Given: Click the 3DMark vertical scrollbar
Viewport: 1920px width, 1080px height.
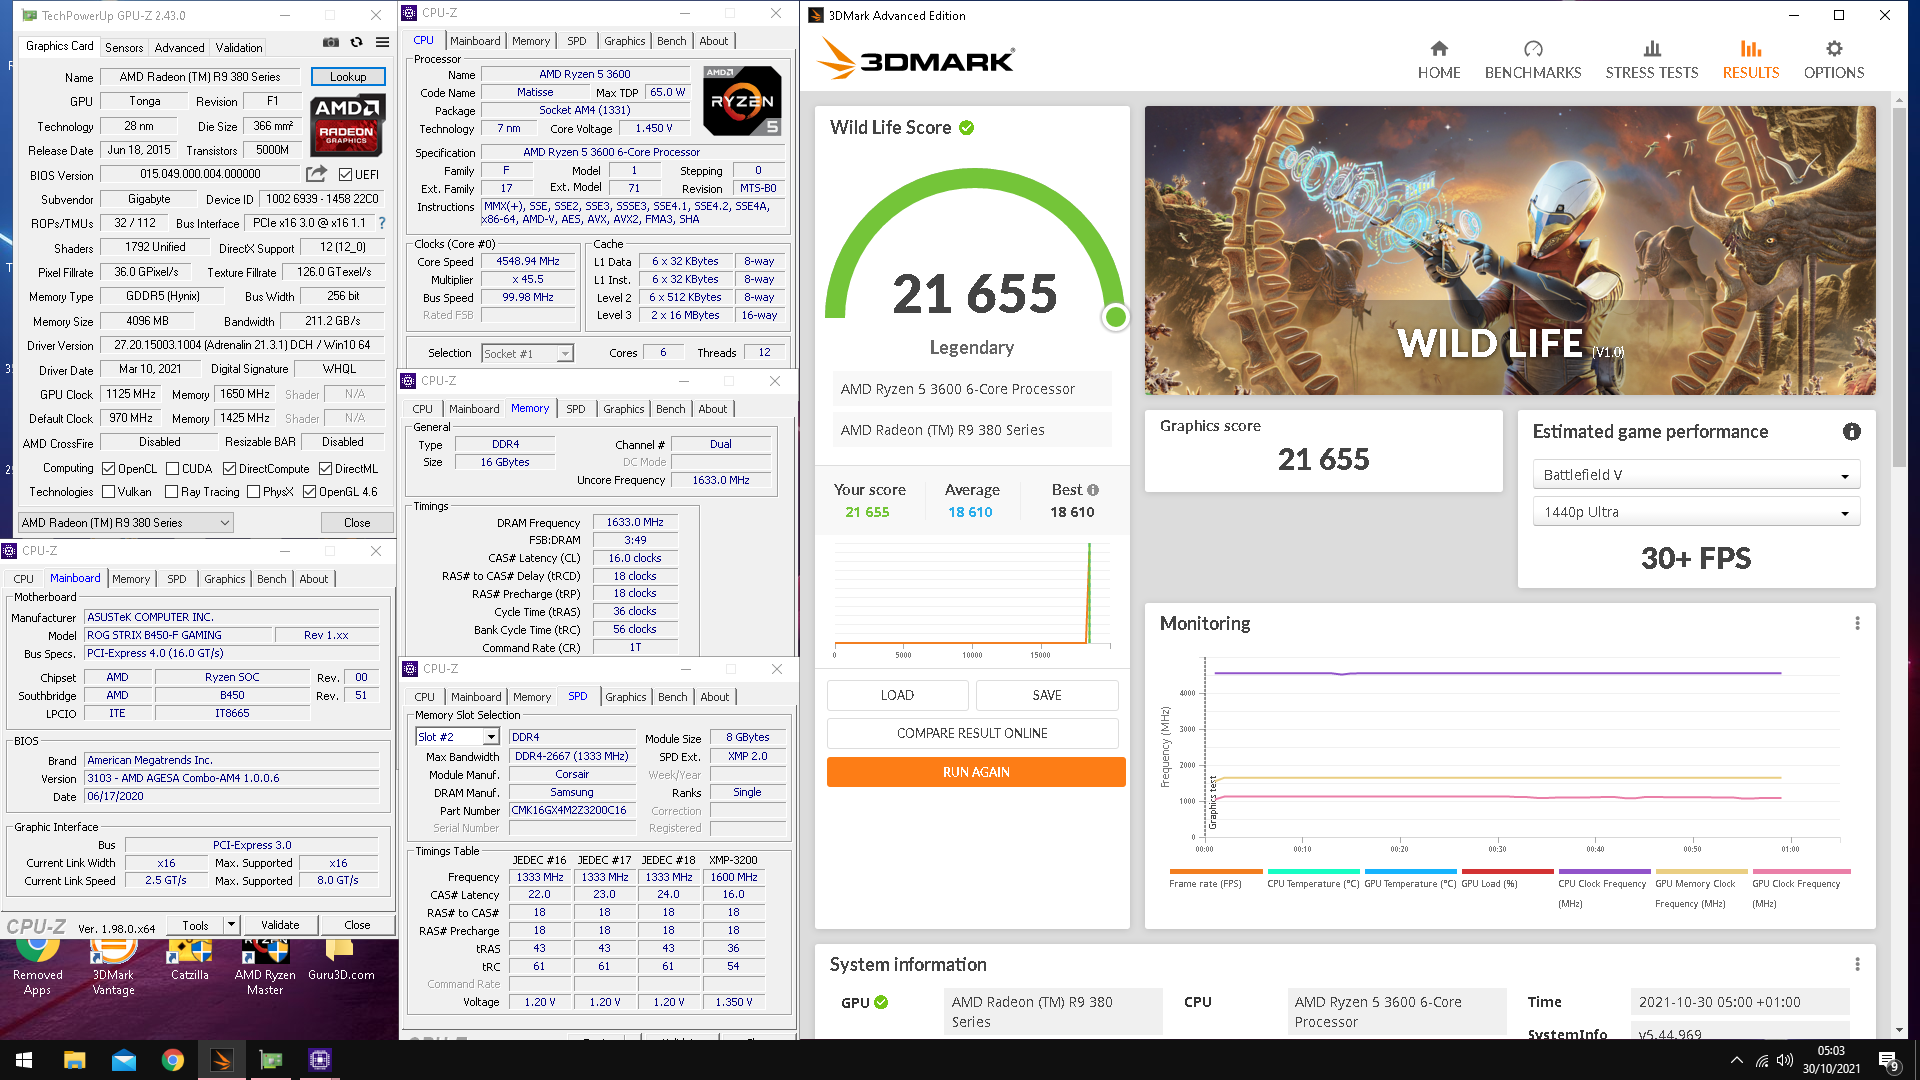Looking at the screenshot, I should (x=1899, y=287).
